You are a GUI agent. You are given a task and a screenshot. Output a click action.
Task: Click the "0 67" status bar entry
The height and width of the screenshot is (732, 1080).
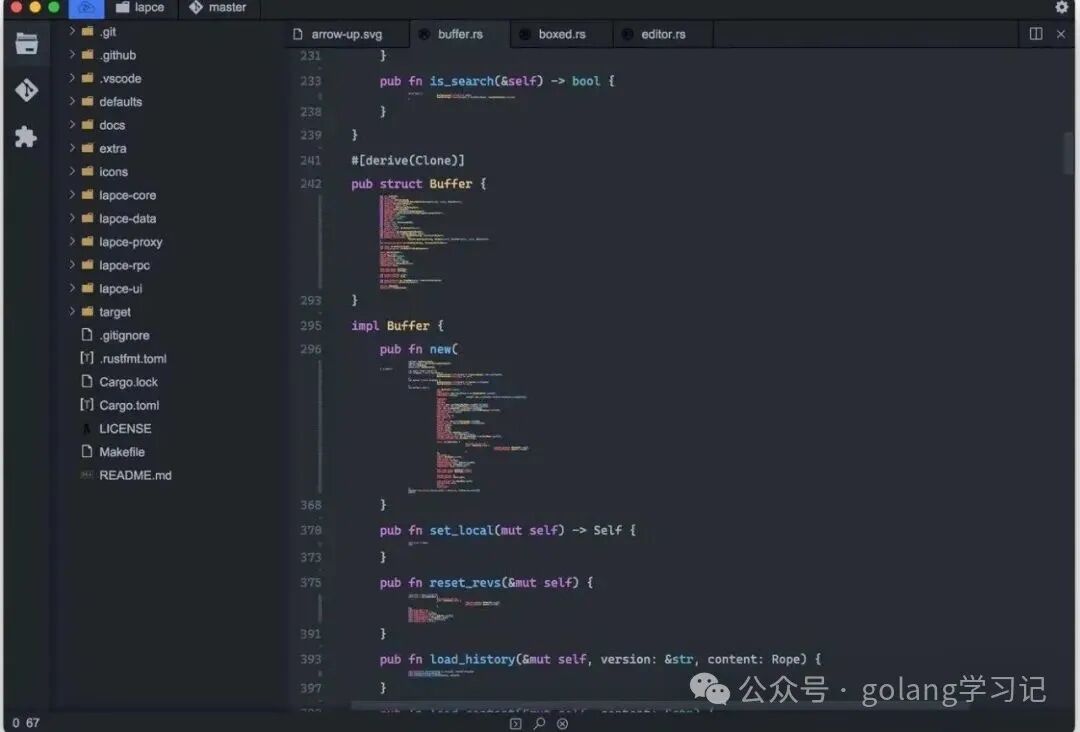pos(25,723)
